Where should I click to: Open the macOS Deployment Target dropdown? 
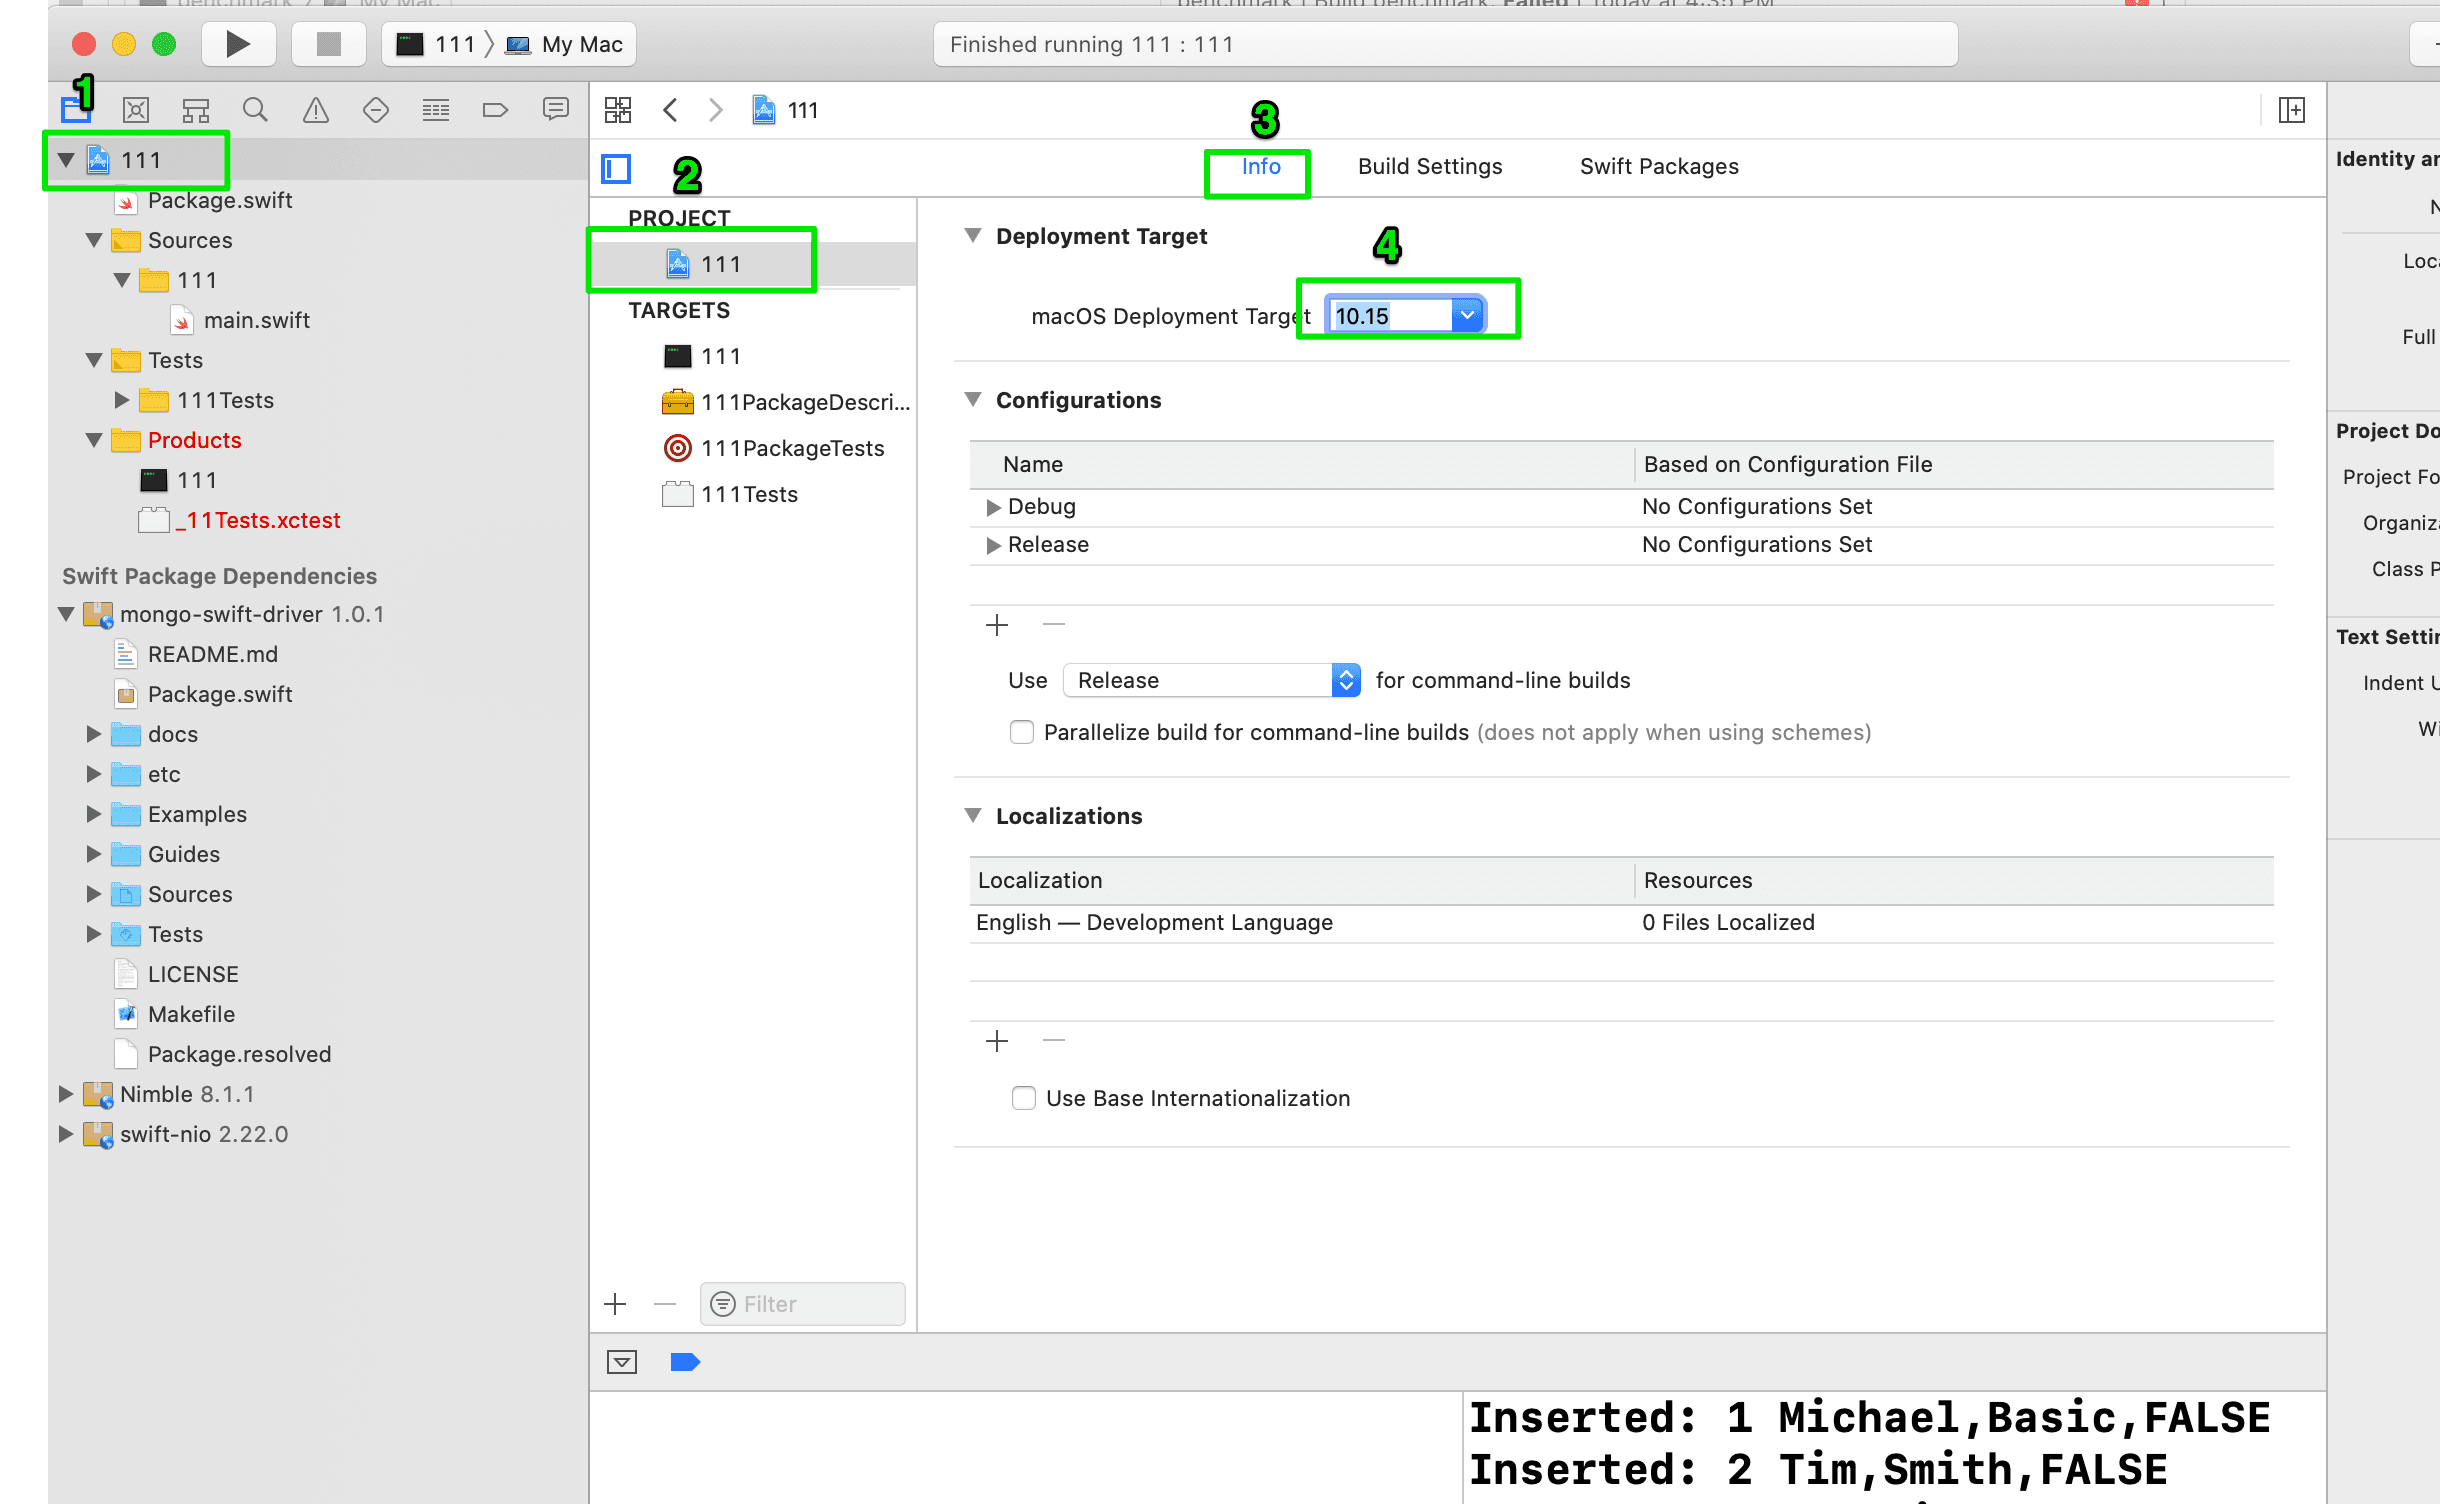tap(1466, 316)
